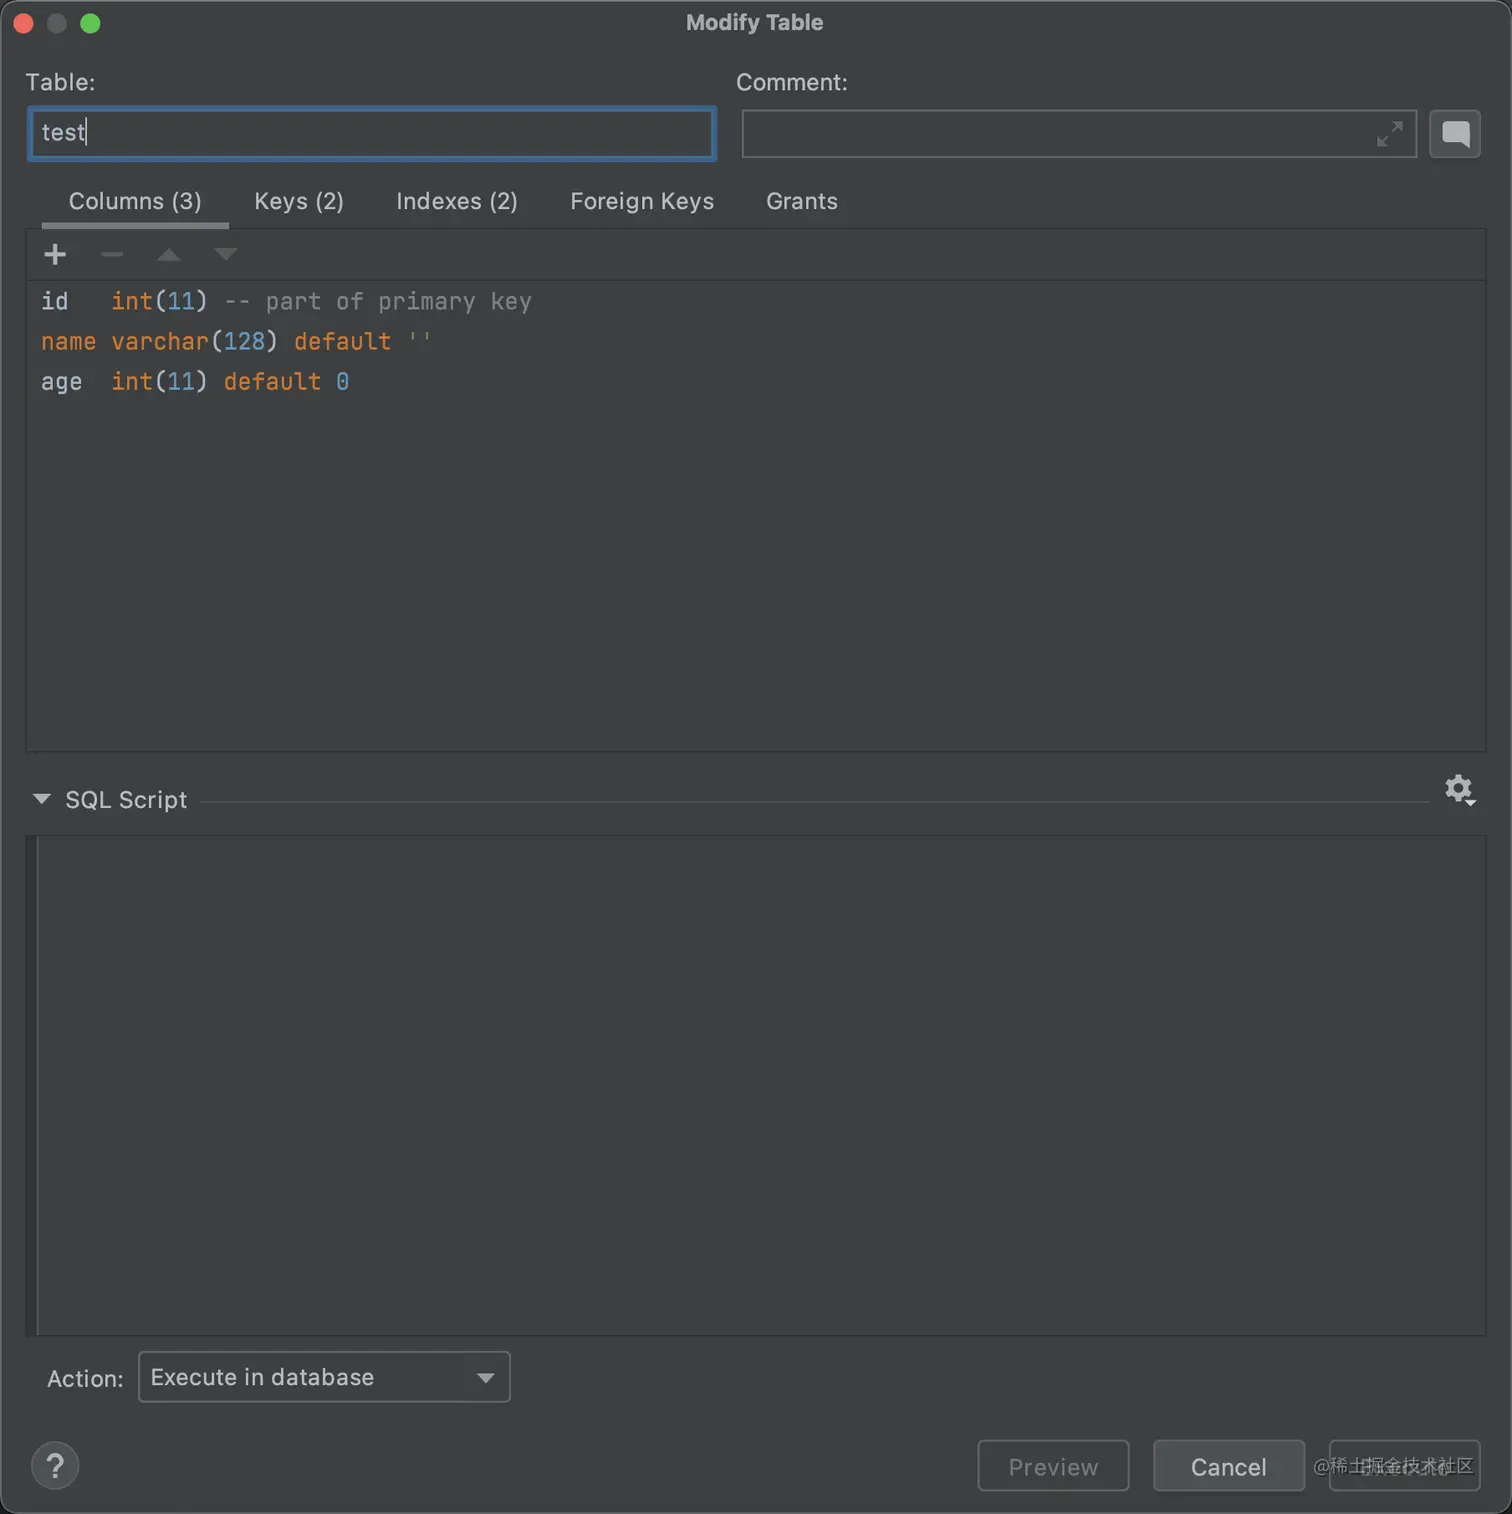Select the 'id int(11)' column row
Image resolution: width=1512 pixels, height=1514 pixels.
coord(756,301)
